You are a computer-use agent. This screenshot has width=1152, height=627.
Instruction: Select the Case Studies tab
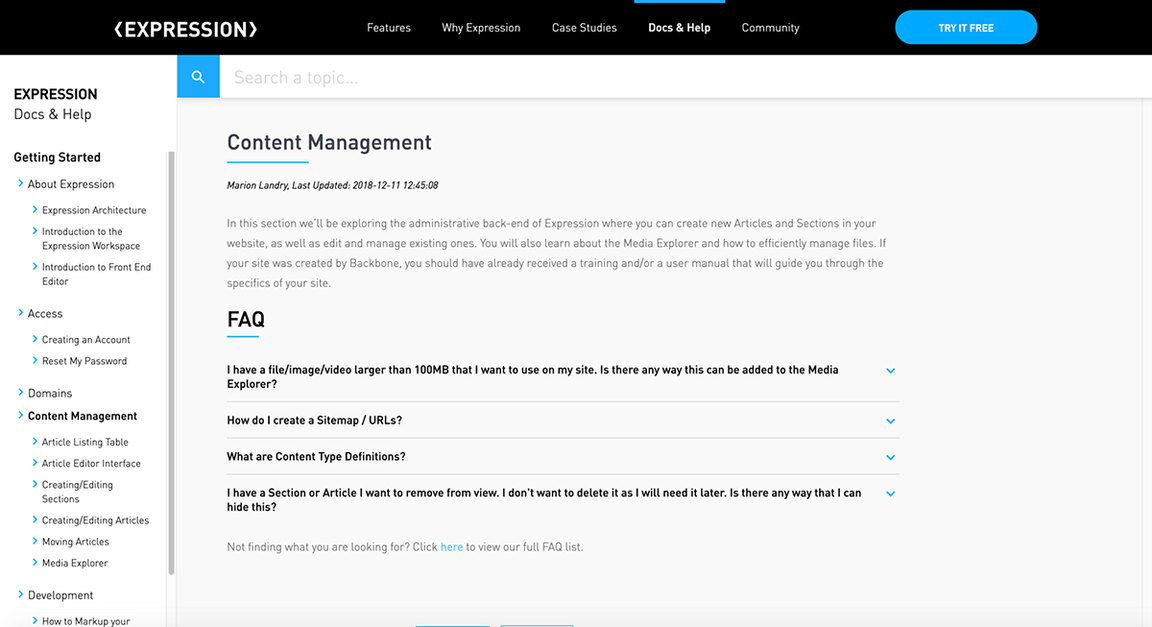tap(584, 27)
